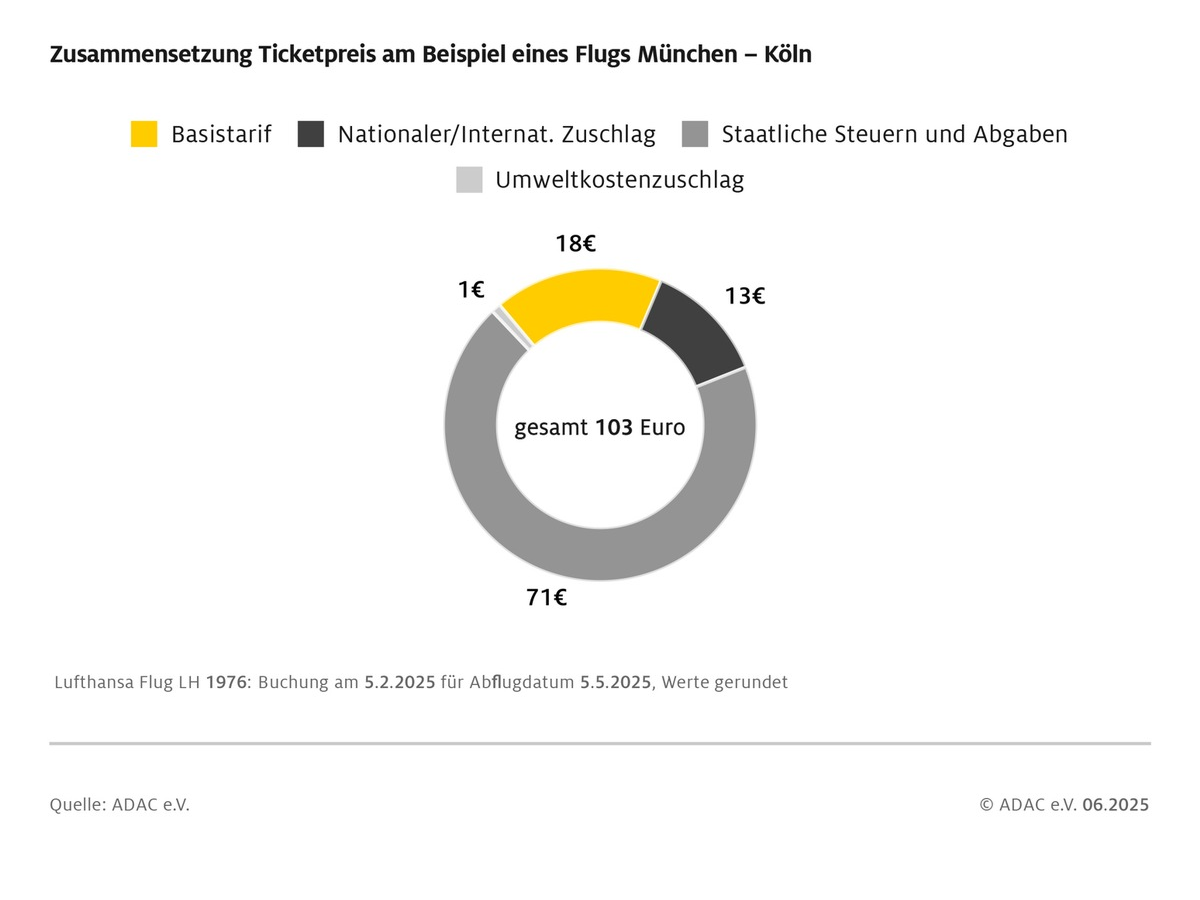Click the dark Nationaler/Internat. Zuschlag legend swatch
Image resolution: width=1200 pixels, height=900 pixels.
pos(311,134)
